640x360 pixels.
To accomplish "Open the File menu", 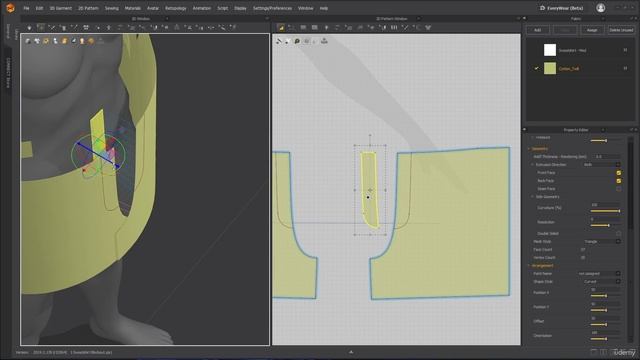I will pyautogui.click(x=26, y=8).
